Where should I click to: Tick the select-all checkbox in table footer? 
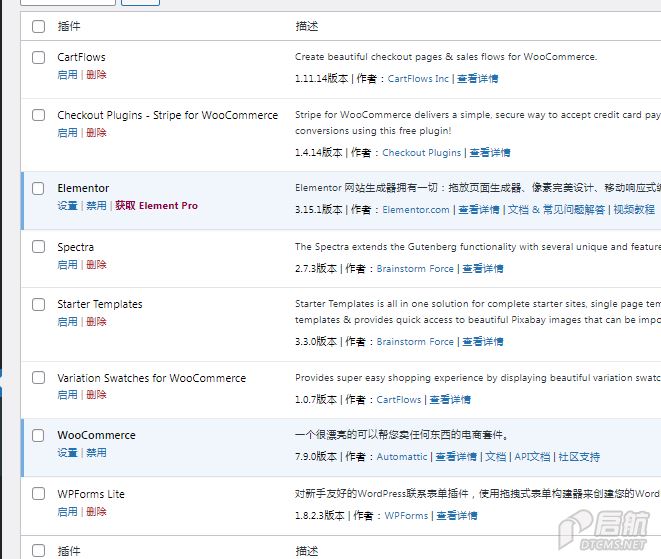pos(38,551)
